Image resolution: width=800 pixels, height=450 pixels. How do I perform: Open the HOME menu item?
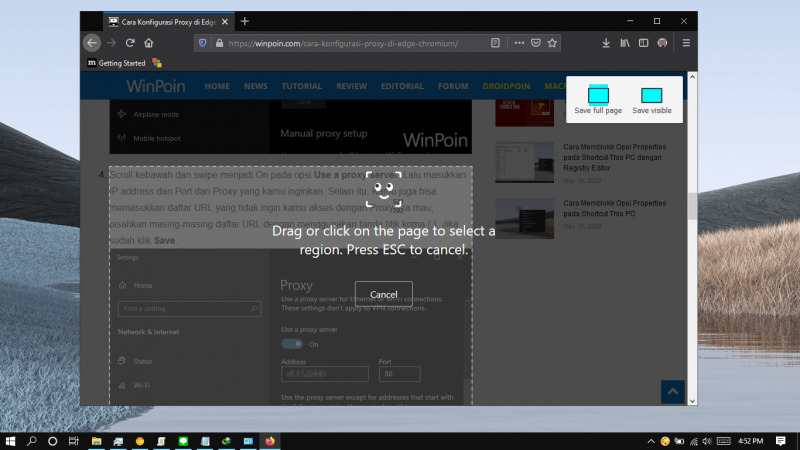pyautogui.click(x=217, y=86)
